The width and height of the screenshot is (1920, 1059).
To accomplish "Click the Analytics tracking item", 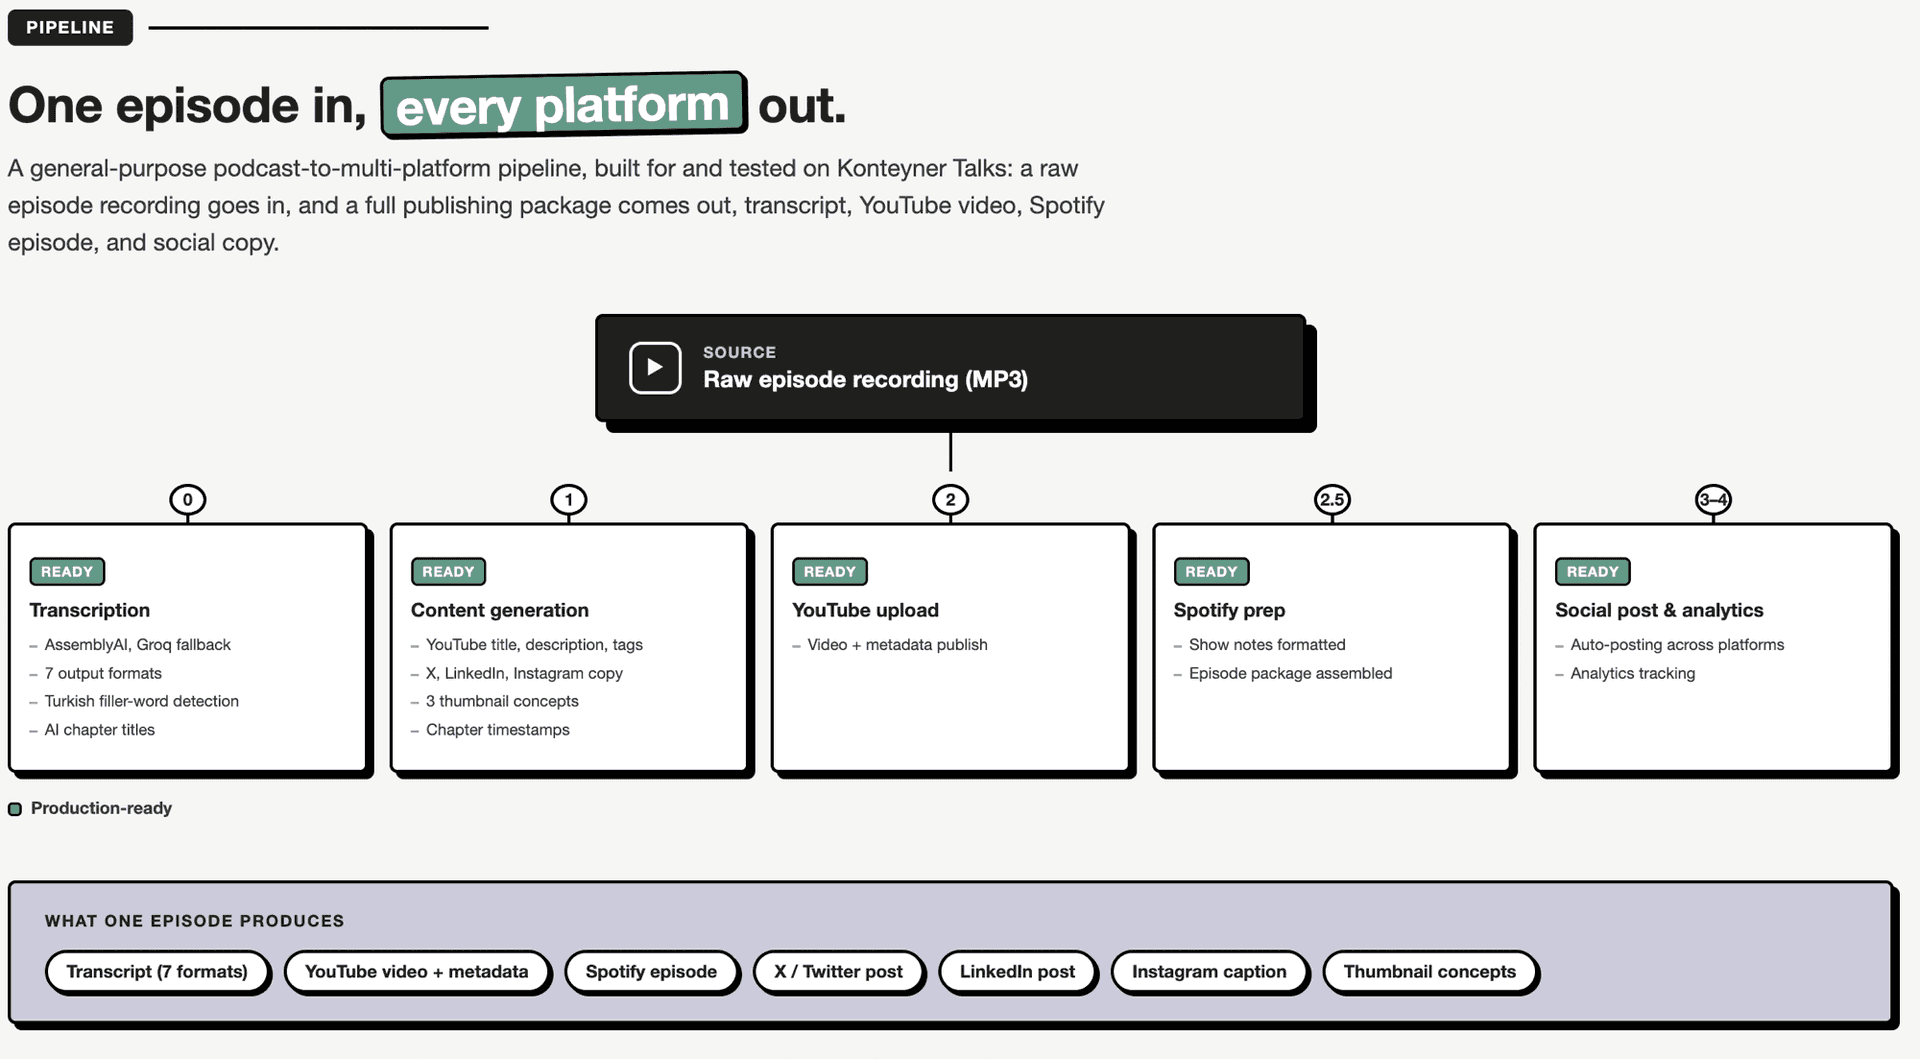I will 1632,673.
